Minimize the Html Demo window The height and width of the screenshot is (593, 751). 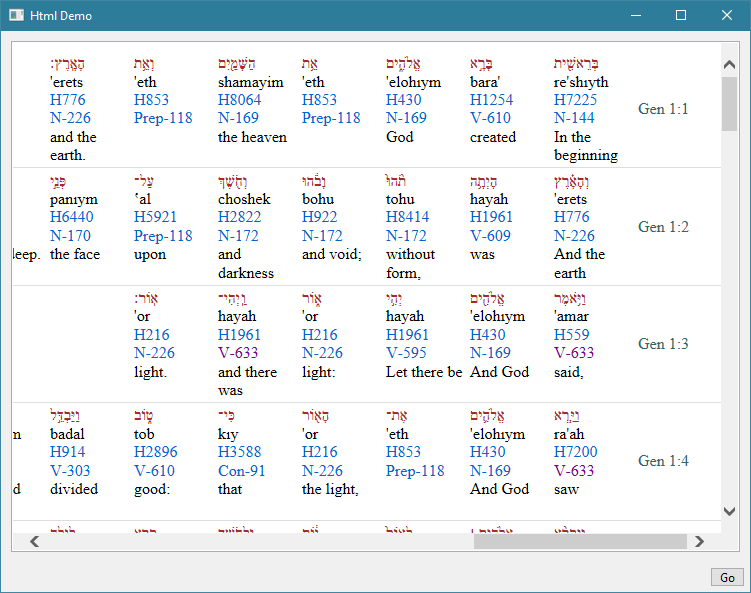(636, 15)
